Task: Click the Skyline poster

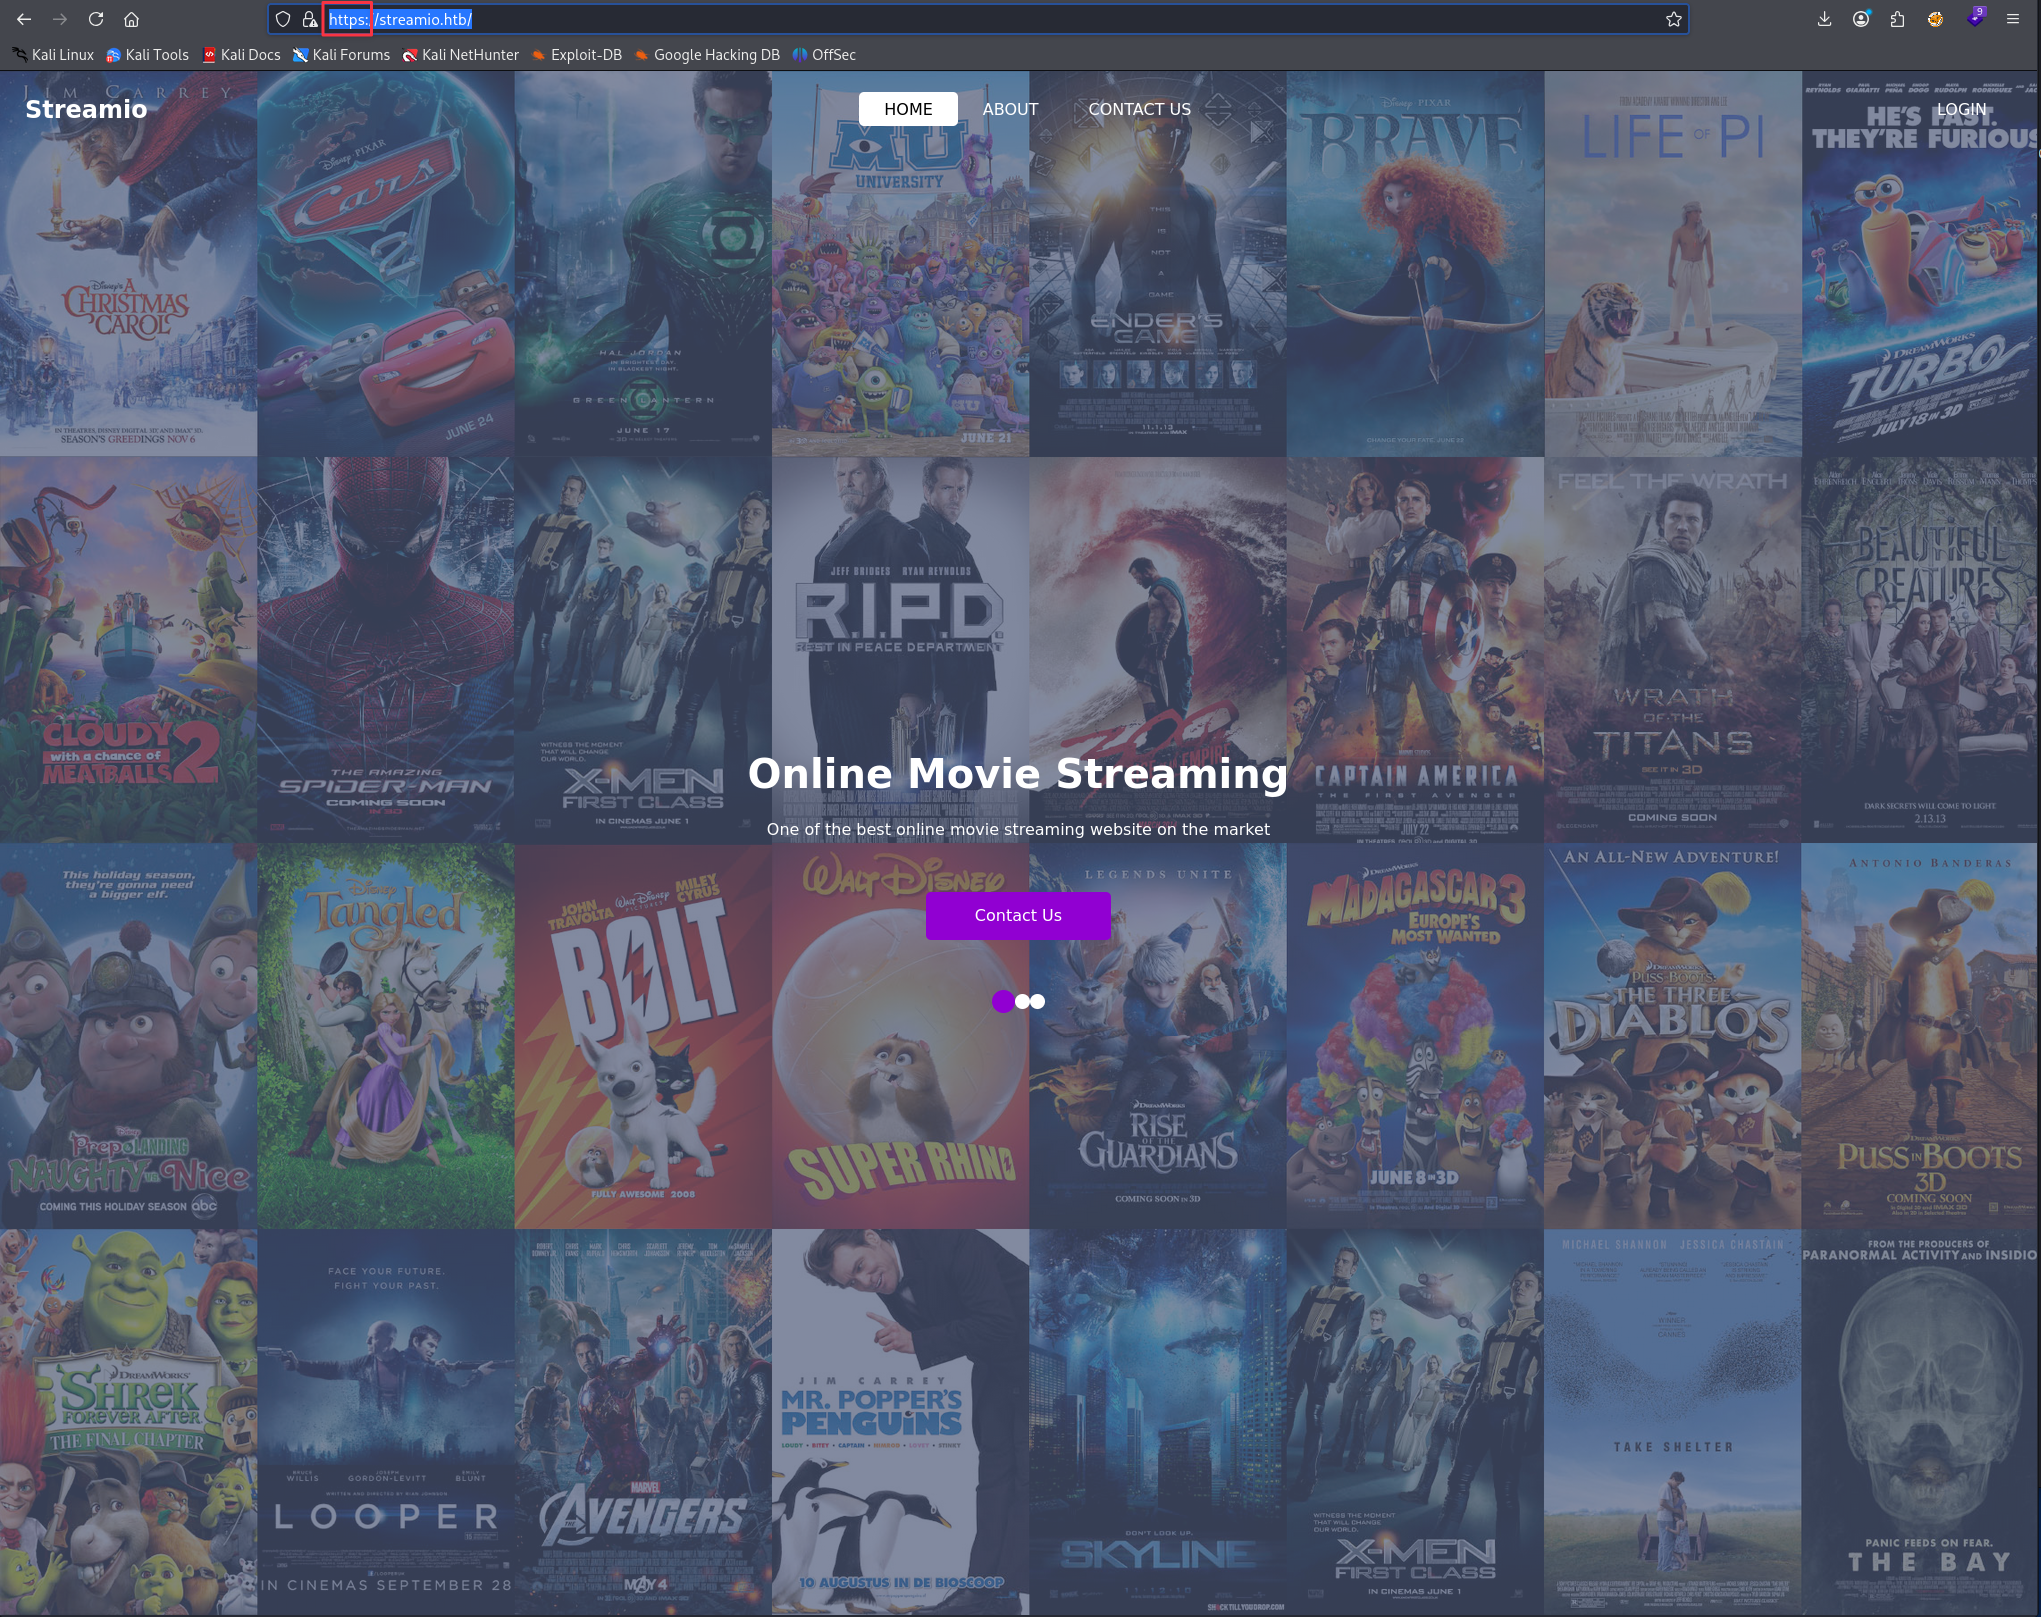Action: click(1158, 1422)
